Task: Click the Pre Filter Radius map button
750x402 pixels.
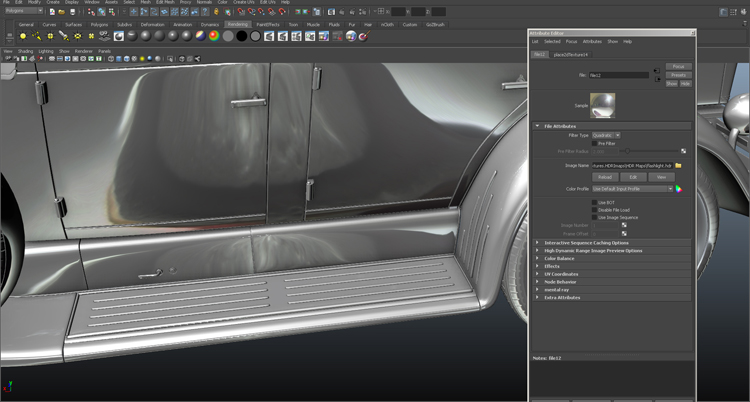Action: [x=683, y=151]
